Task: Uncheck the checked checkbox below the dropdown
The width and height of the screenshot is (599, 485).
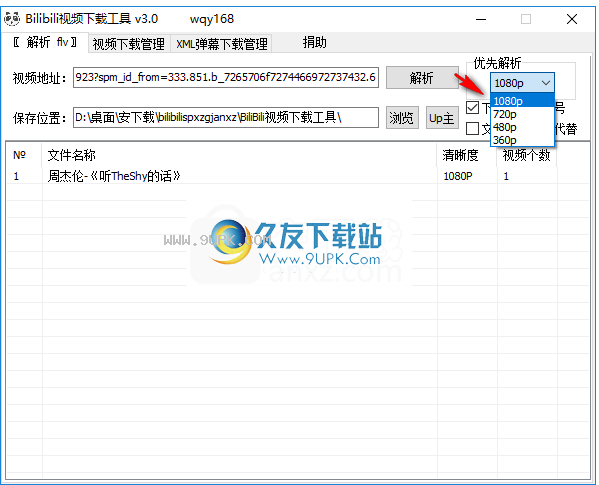Action: tap(473, 108)
